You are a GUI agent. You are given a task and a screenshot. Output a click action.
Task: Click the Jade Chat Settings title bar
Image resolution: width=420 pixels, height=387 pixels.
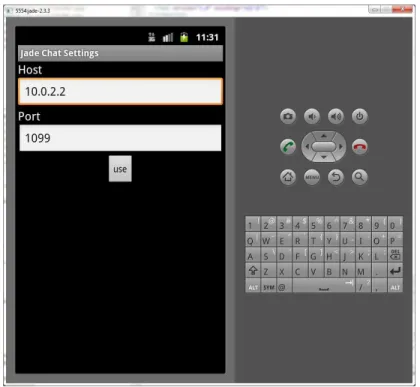[120, 53]
